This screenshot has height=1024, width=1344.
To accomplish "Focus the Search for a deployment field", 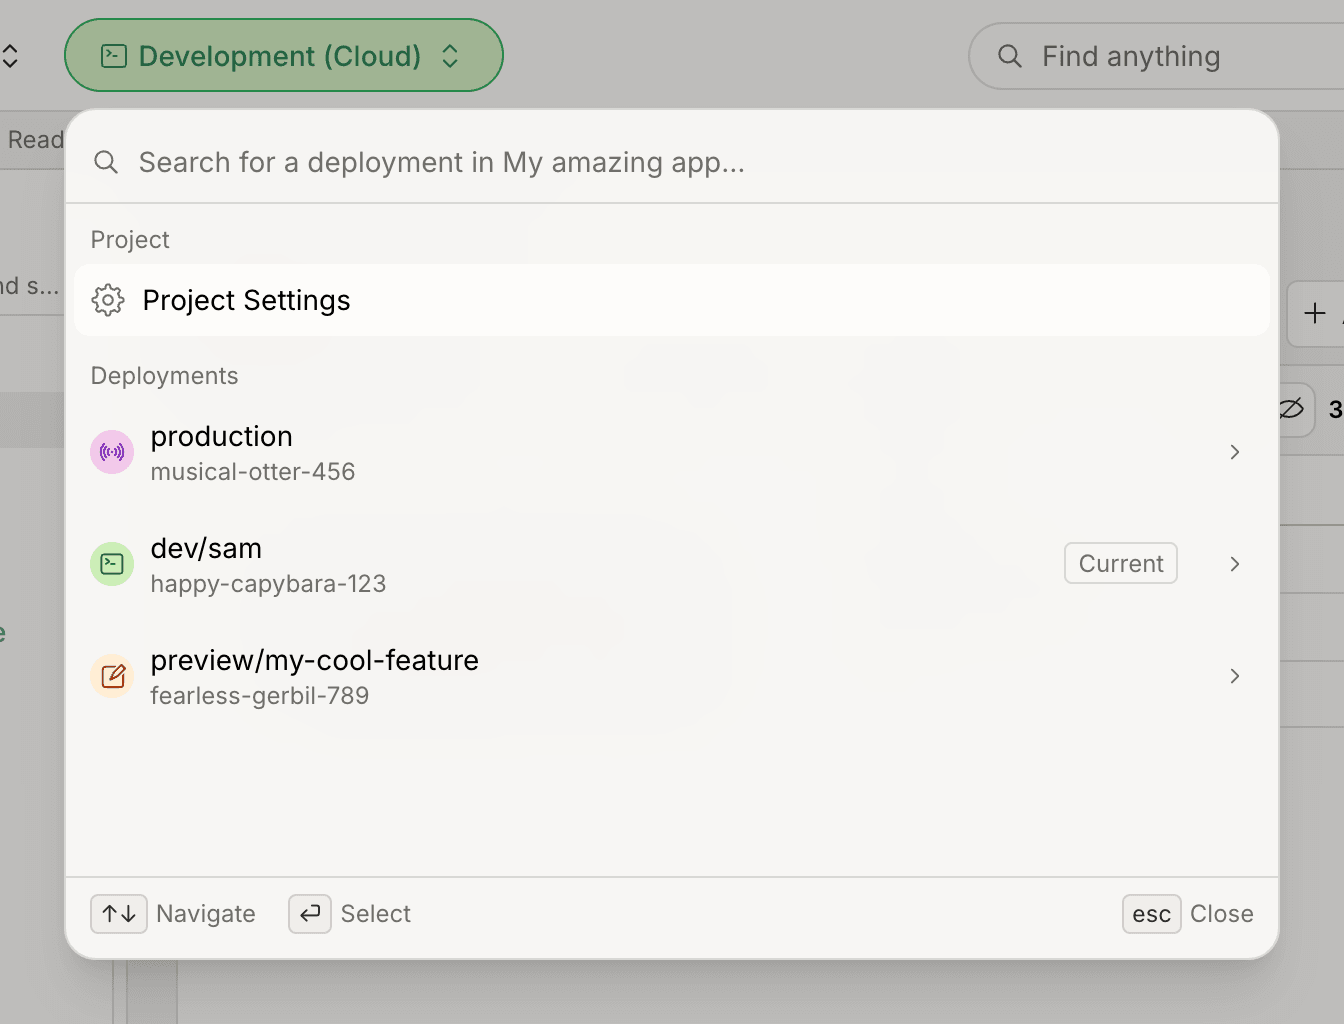I will [672, 162].
